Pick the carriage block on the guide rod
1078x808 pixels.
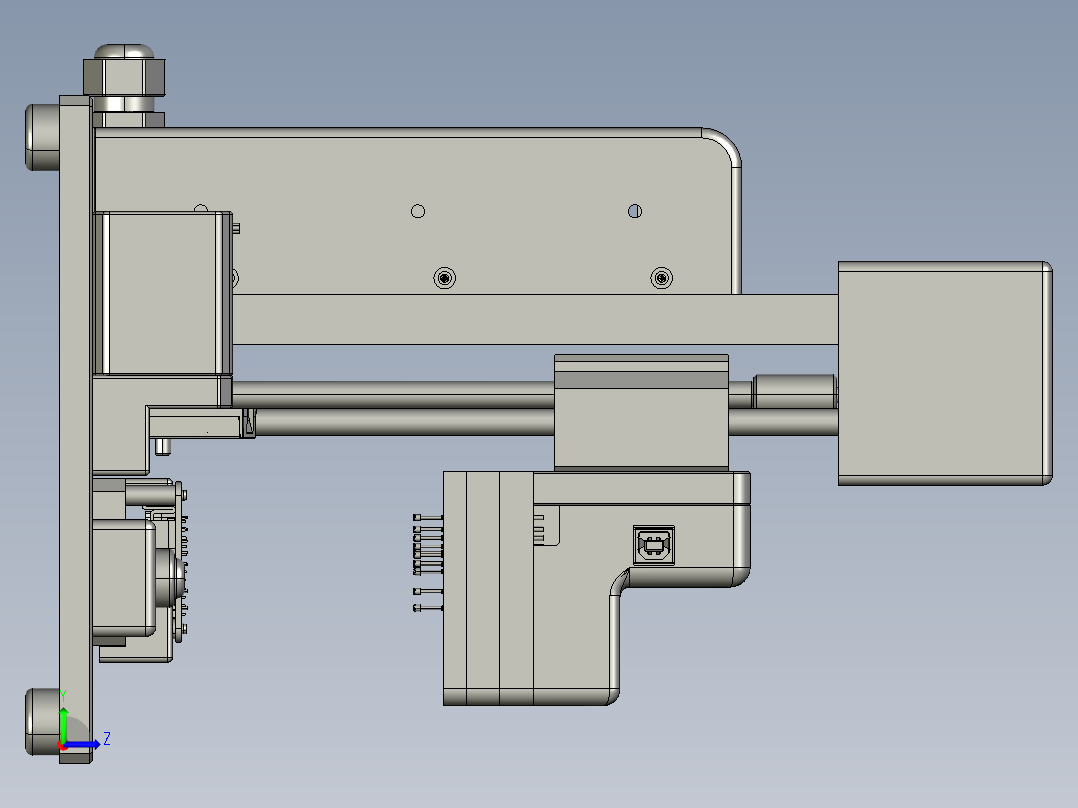[641, 412]
